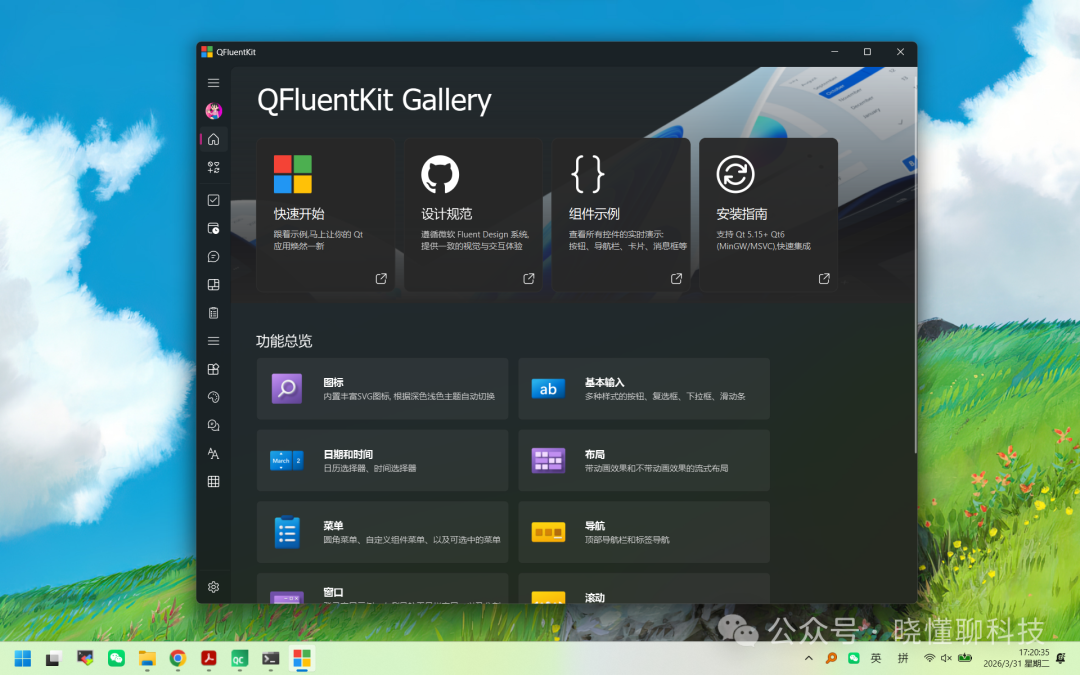This screenshot has width=1080, height=675.
Task: Maximize the QFluentKit window
Action: pyautogui.click(x=867, y=52)
